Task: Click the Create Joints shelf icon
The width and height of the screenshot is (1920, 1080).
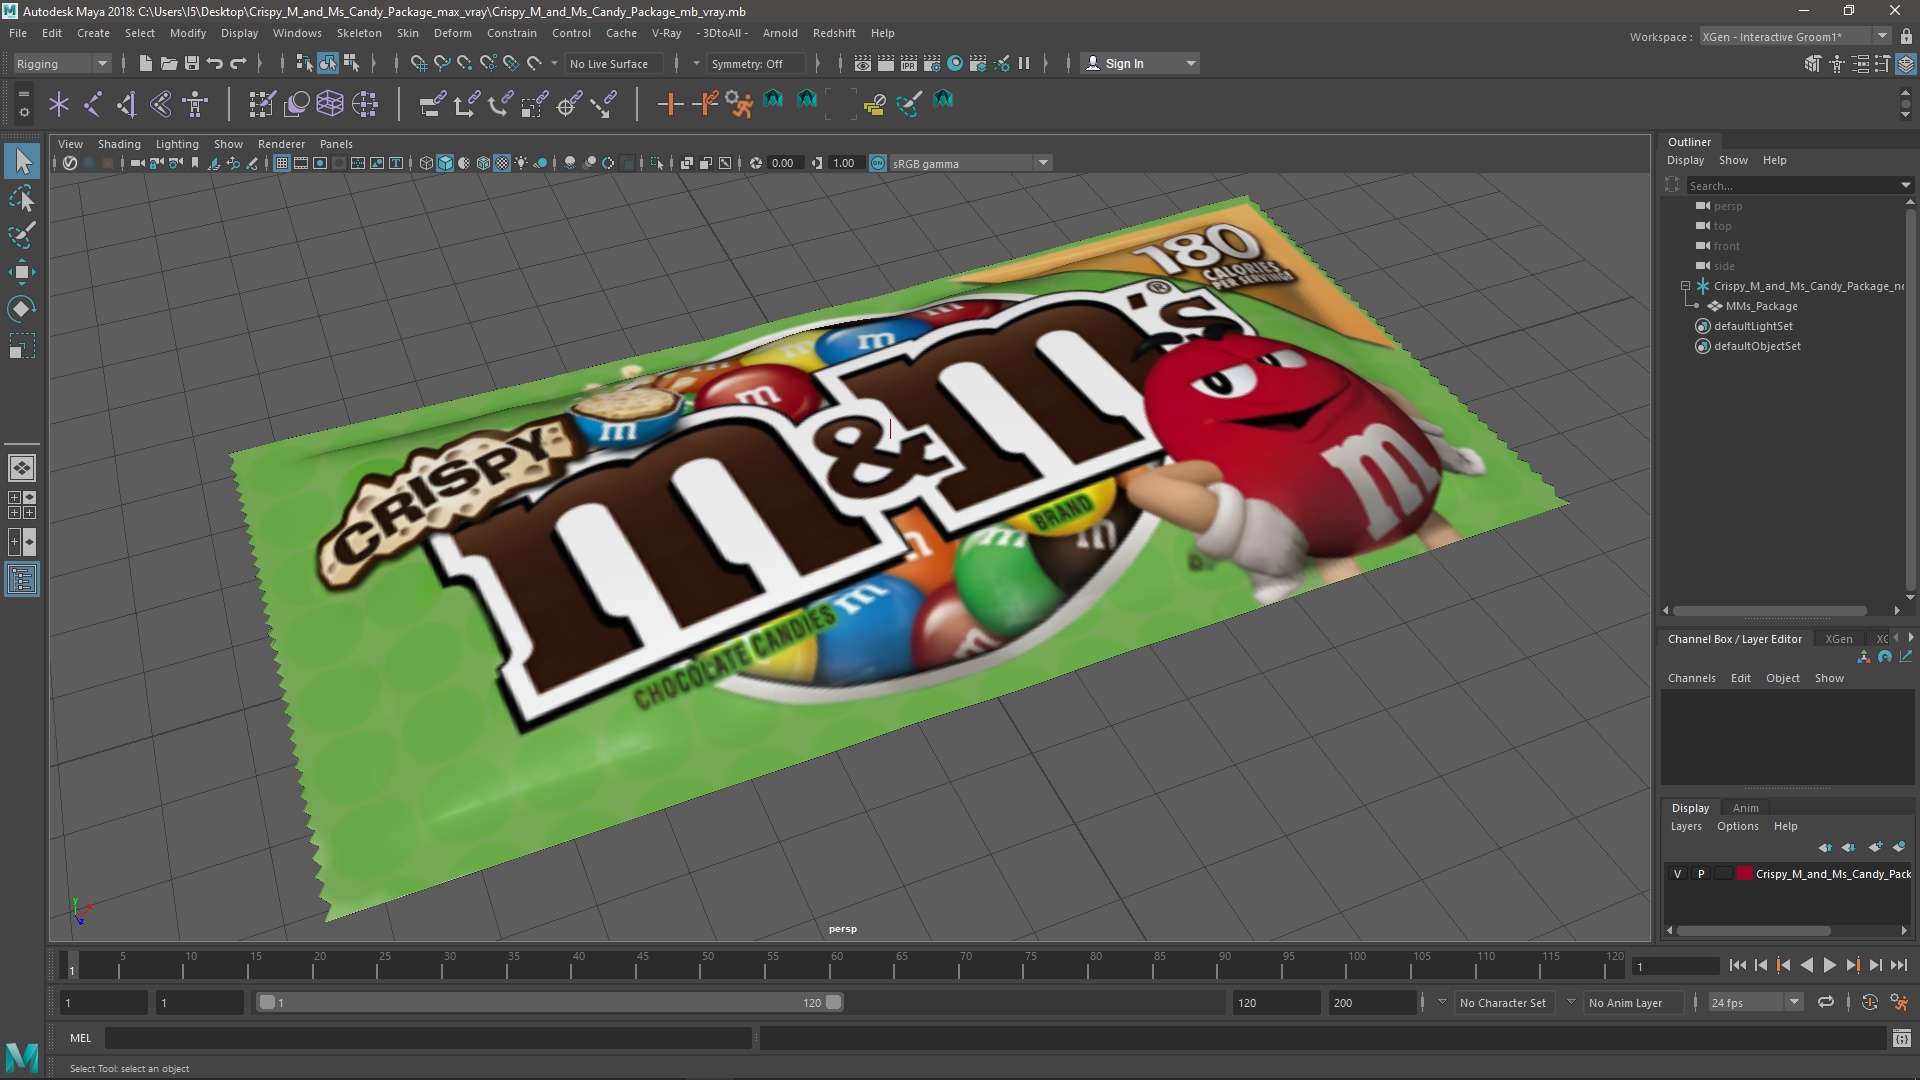Action: [x=93, y=104]
